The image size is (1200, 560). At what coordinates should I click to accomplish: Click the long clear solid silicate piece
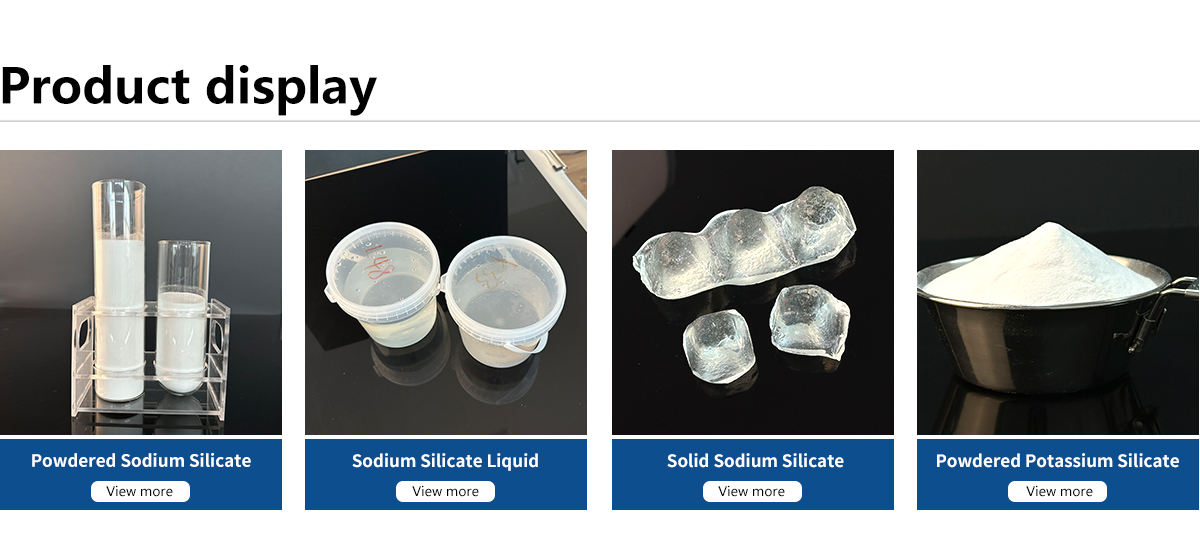746,242
